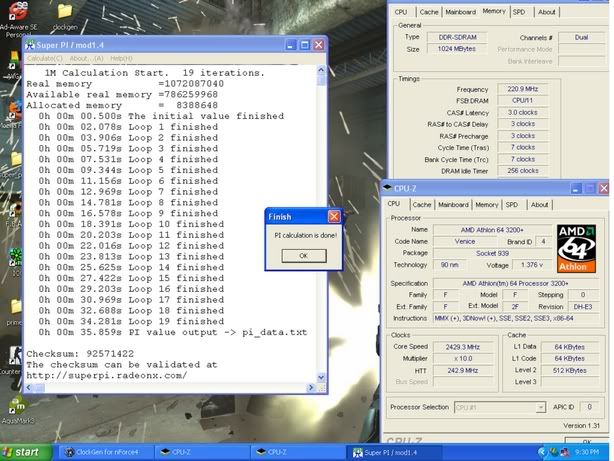This screenshot has height=461, width=614.
Task: Open the clockgen folder on desktop
Action: pos(65,13)
